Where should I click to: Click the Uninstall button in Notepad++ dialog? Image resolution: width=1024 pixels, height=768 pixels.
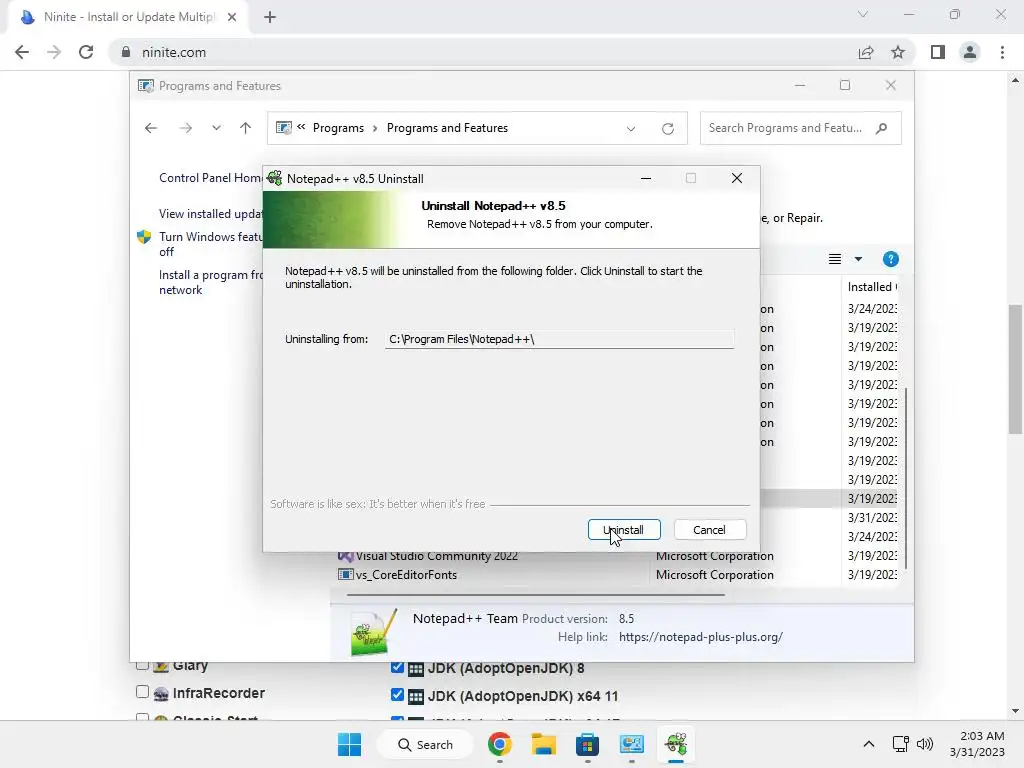click(624, 530)
